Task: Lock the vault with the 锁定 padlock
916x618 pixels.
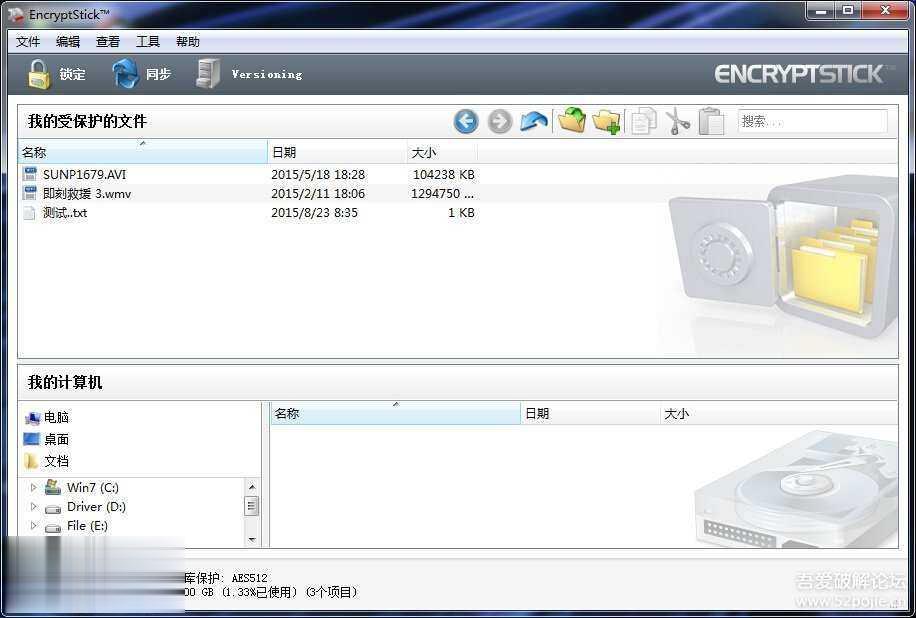Action: (56, 74)
